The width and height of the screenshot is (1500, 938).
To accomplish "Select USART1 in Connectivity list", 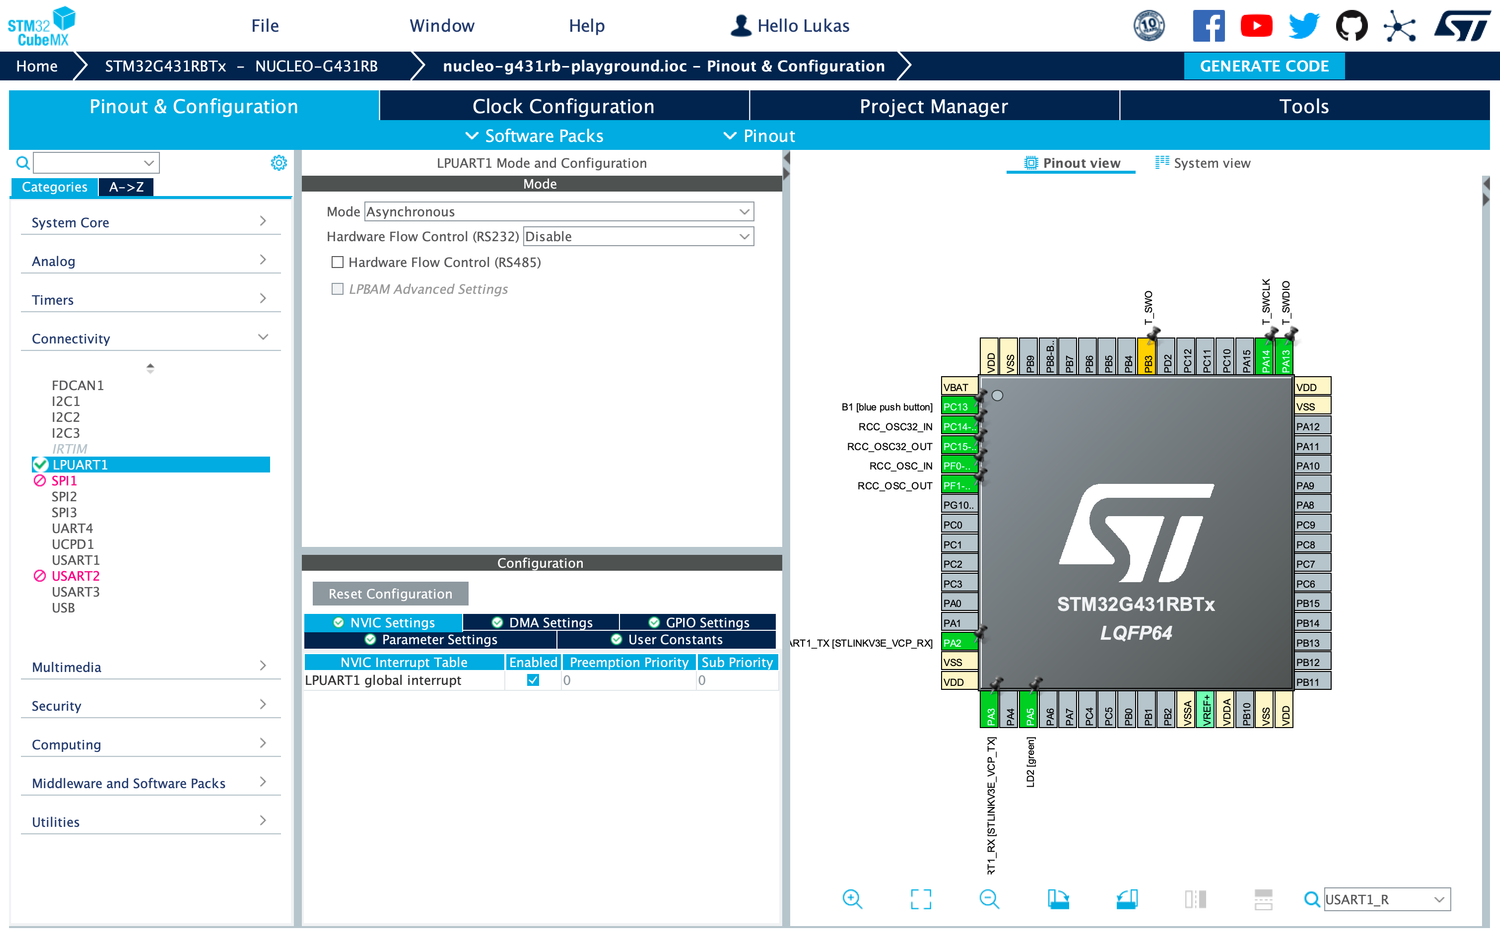I will point(76,560).
